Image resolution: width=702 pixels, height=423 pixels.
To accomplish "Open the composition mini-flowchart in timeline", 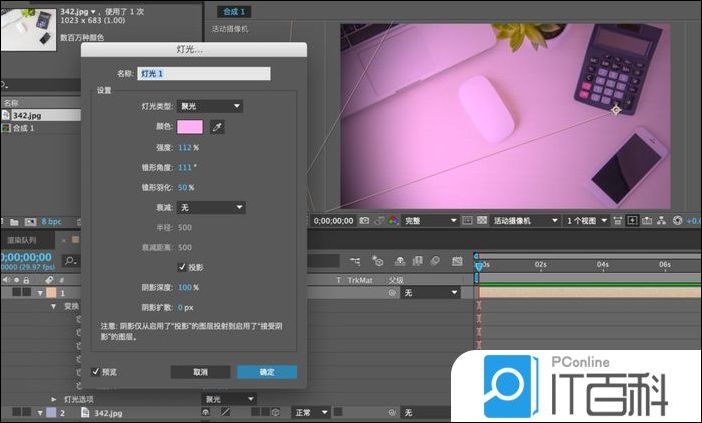I will coord(355,261).
